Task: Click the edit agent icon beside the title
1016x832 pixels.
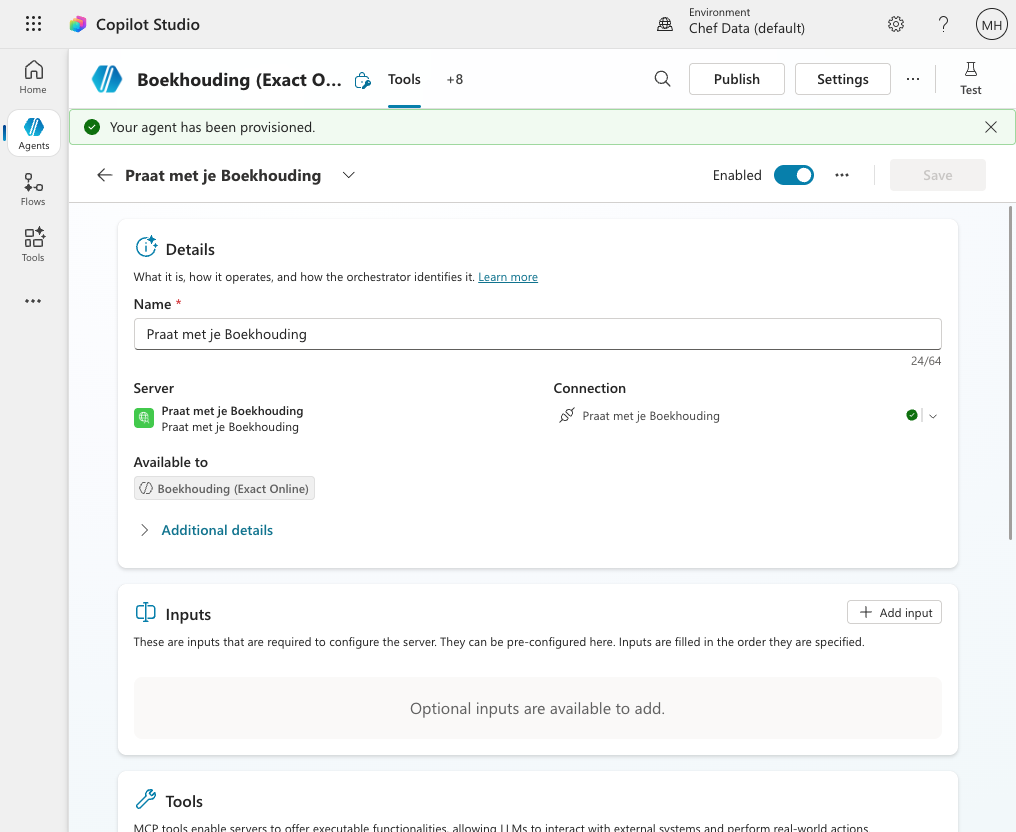Action: [363, 80]
